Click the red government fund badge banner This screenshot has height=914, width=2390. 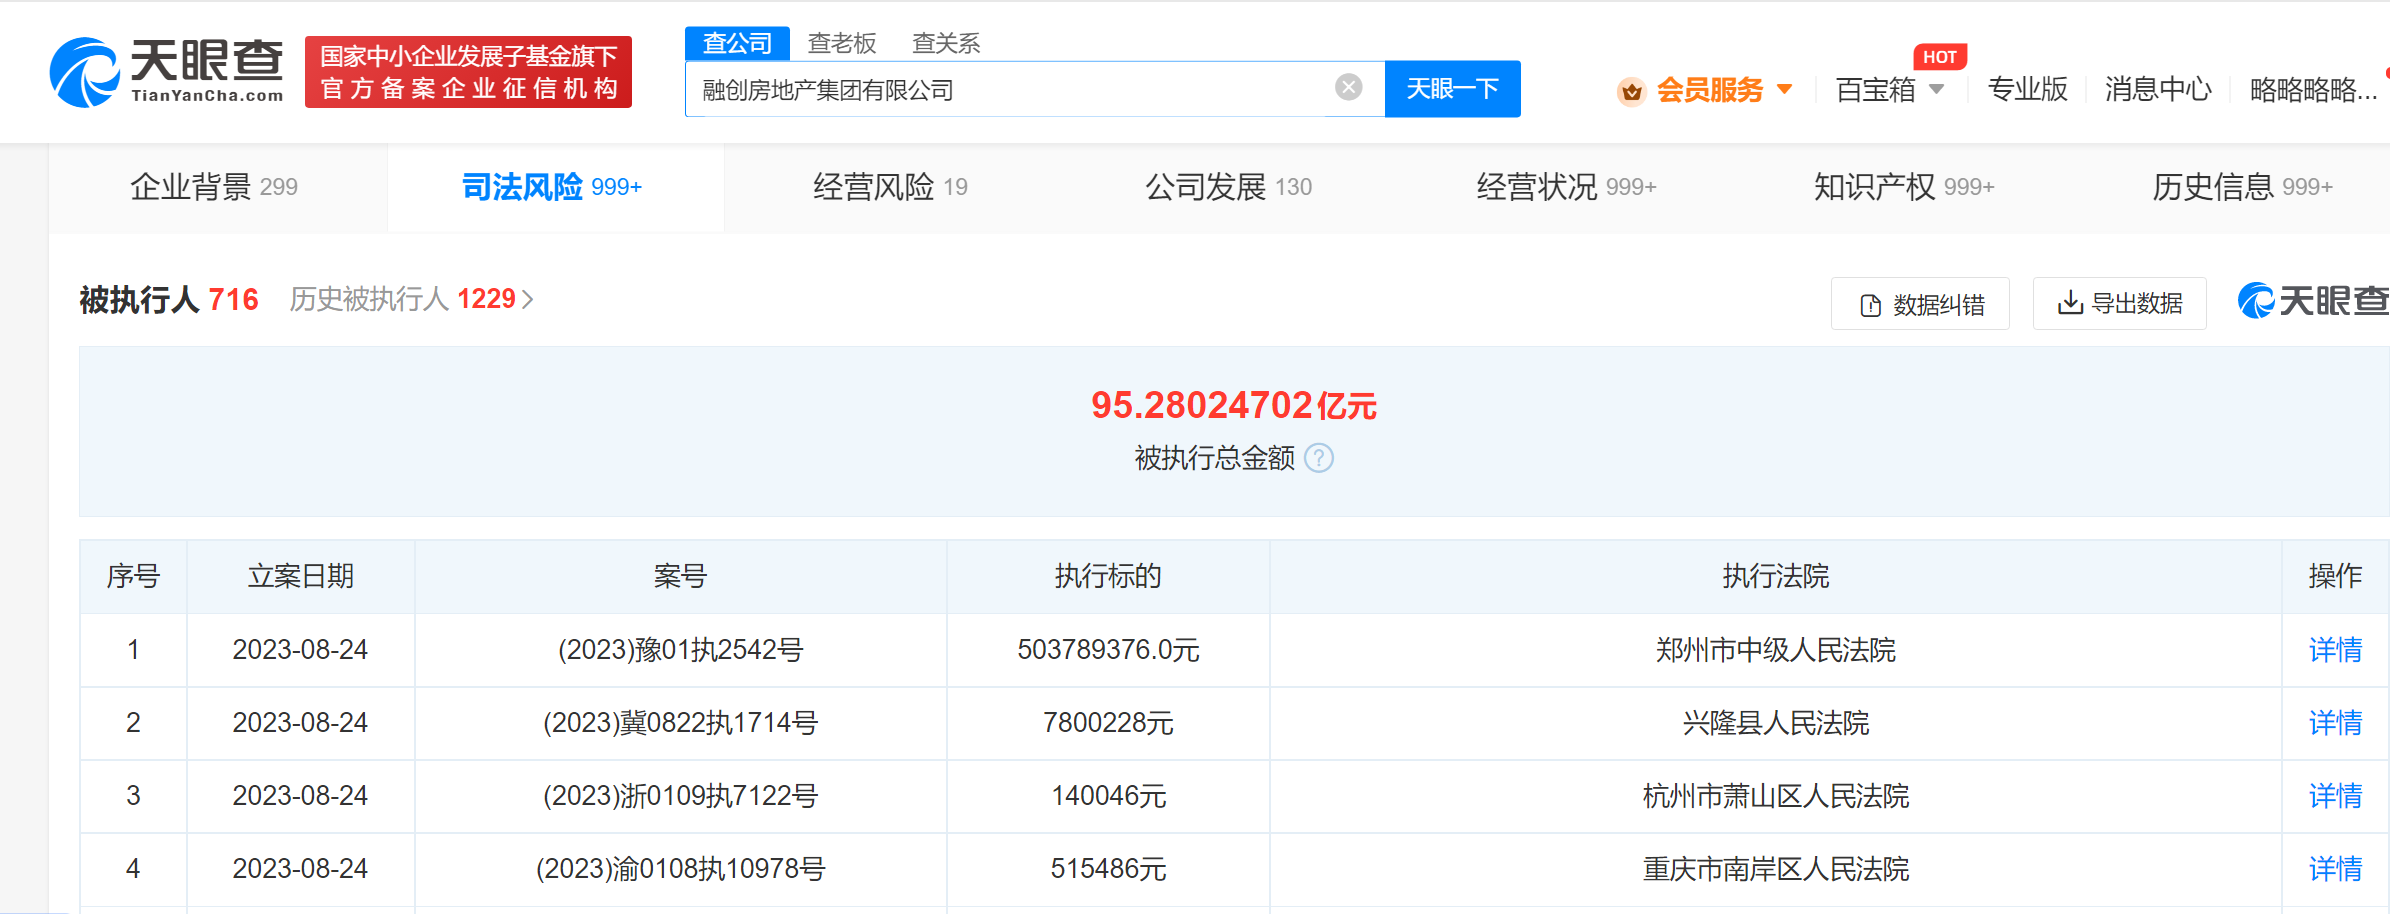coord(468,72)
